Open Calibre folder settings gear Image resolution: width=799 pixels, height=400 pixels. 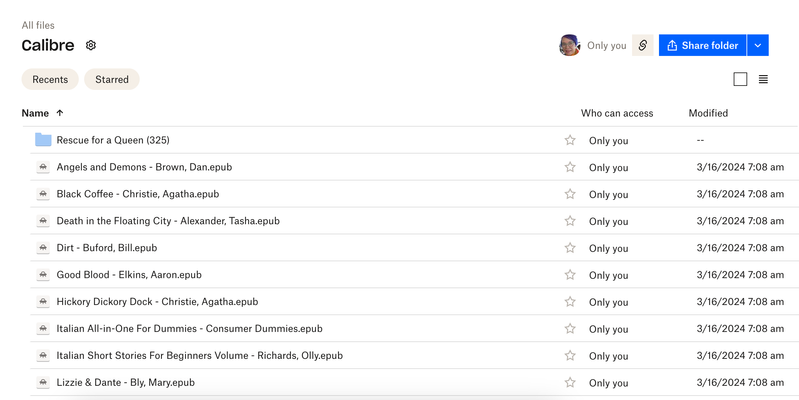pyautogui.click(x=91, y=46)
